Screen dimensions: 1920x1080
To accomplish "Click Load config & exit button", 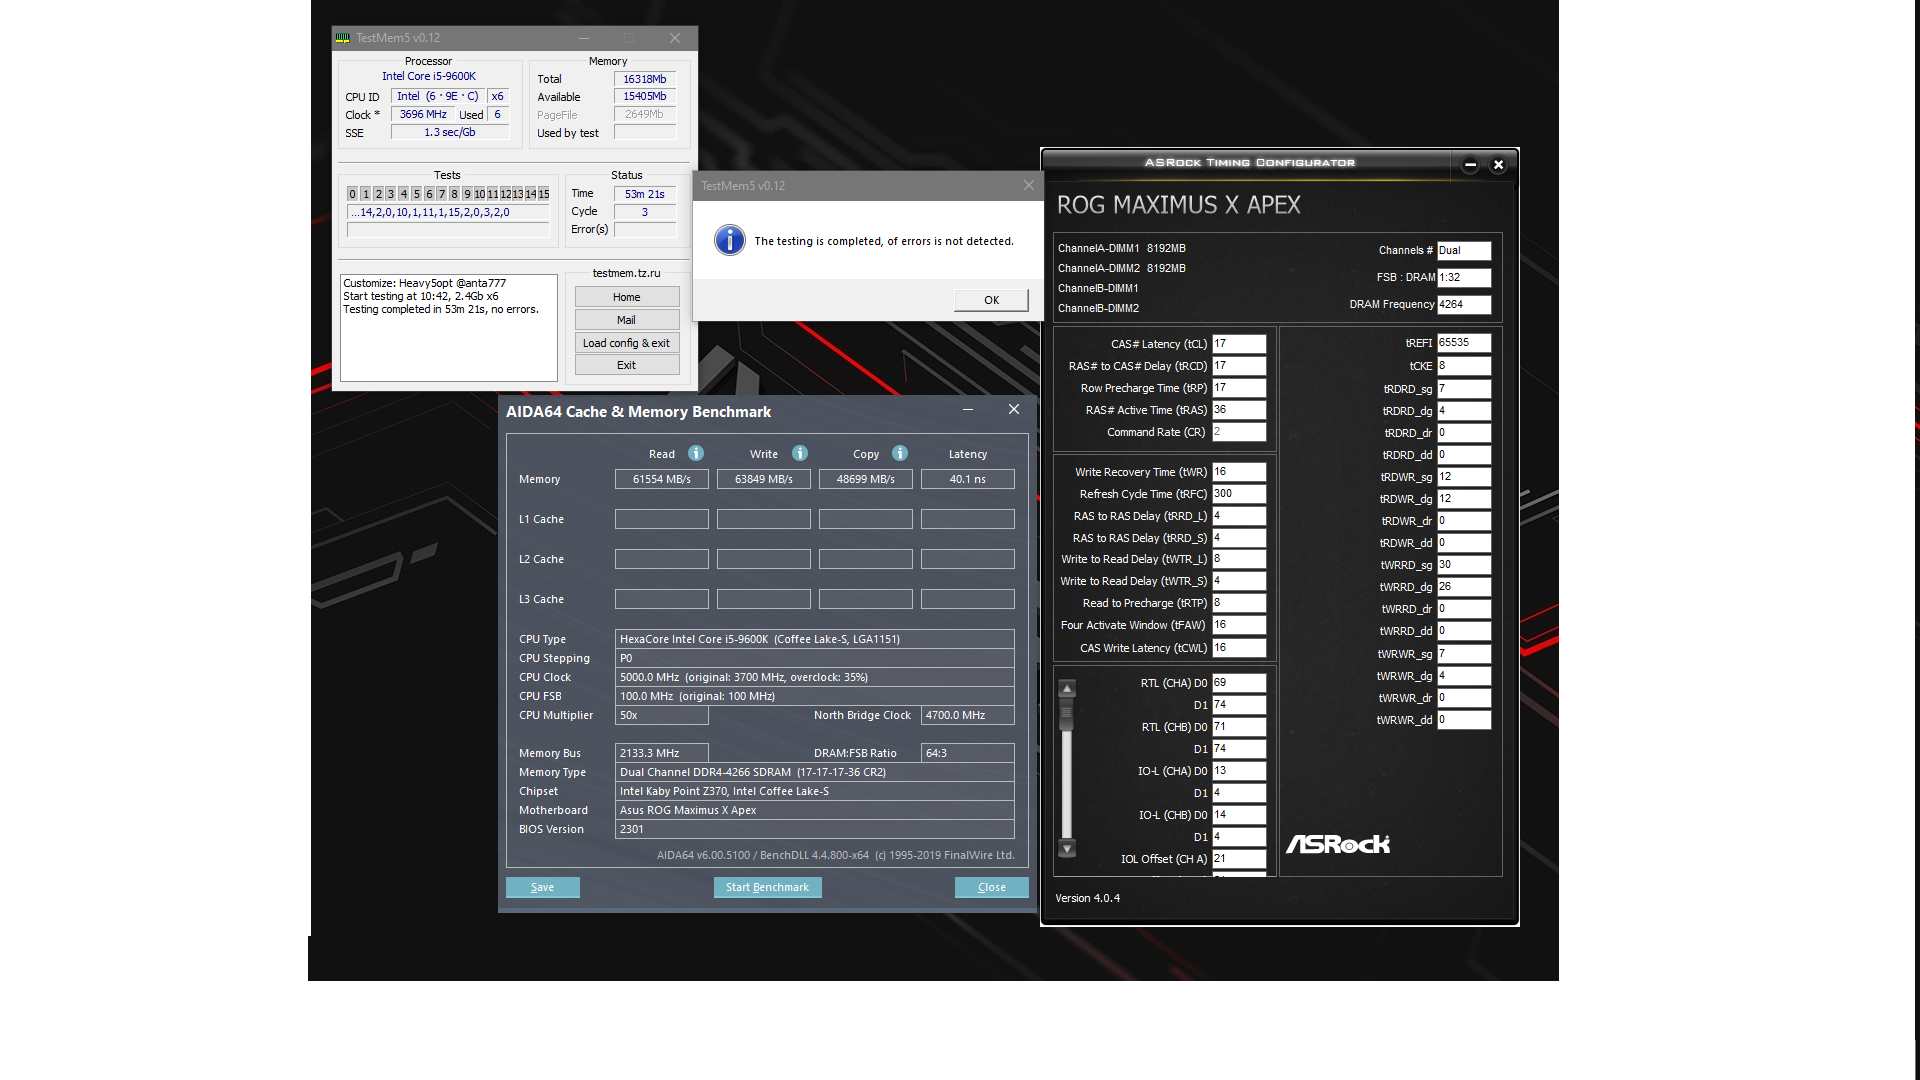I will (x=626, y=343).
